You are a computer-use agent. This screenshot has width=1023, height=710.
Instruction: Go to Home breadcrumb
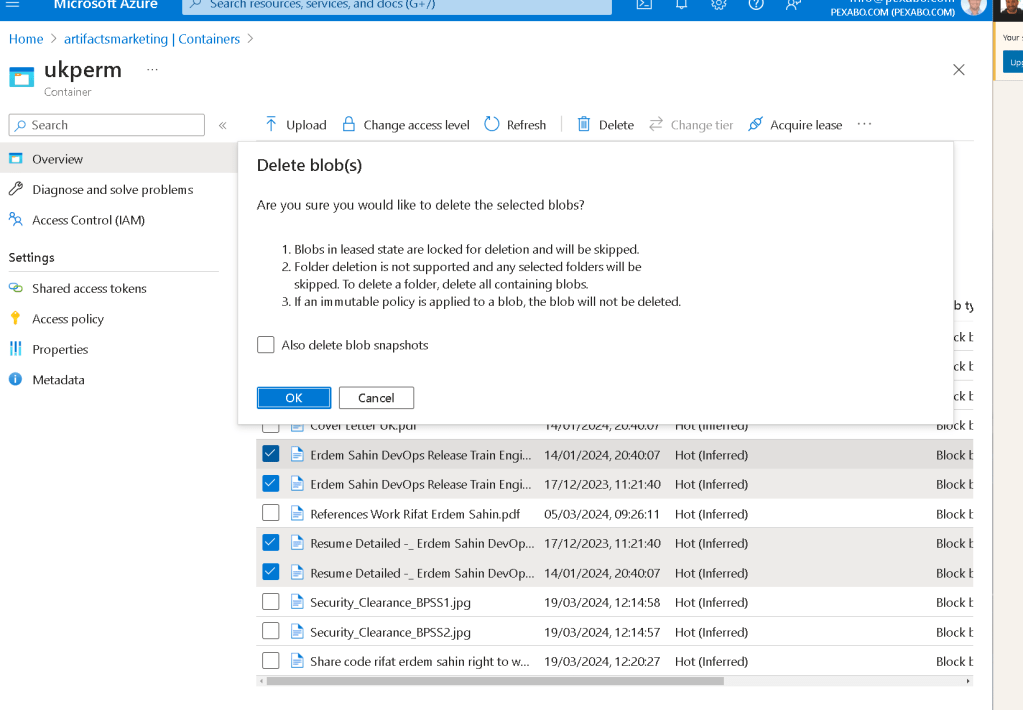(x=26, y=39)
